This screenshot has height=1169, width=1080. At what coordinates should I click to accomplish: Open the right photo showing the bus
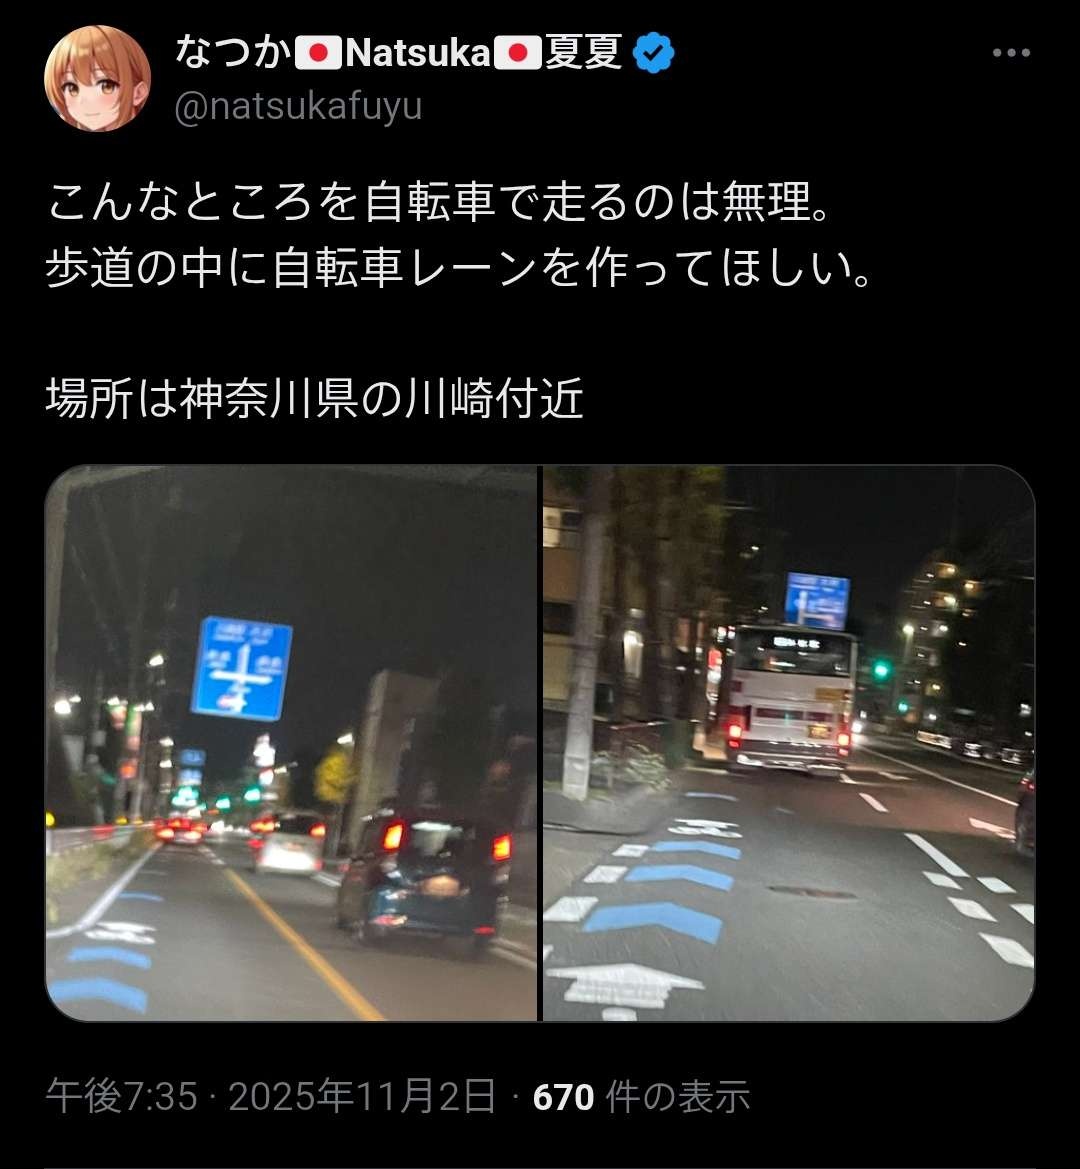(789, 743)
